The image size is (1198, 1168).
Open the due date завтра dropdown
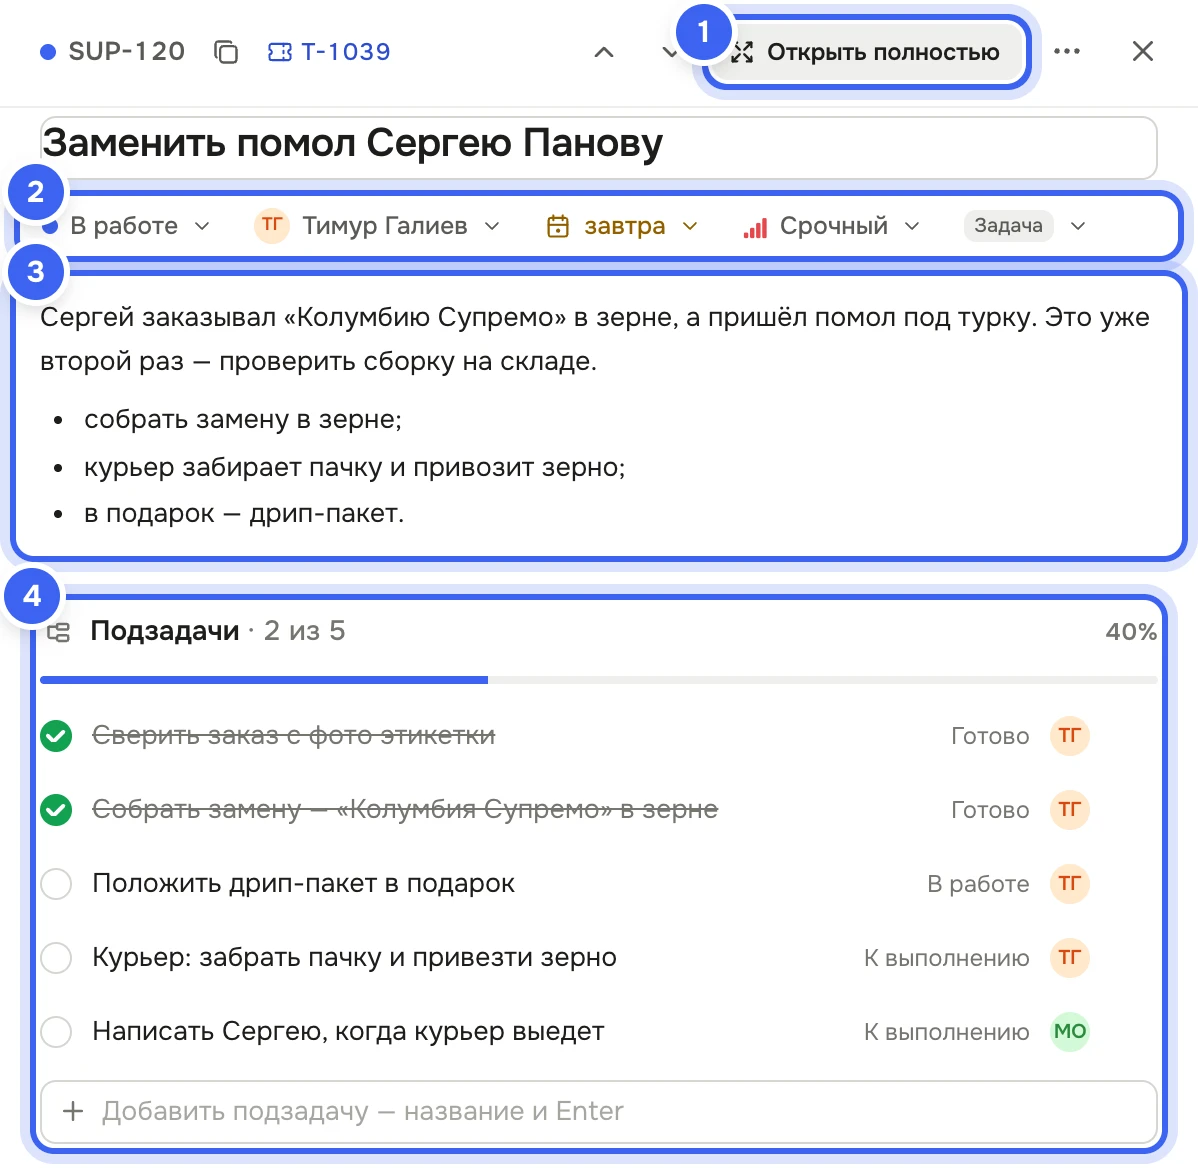tap(622, 226)
